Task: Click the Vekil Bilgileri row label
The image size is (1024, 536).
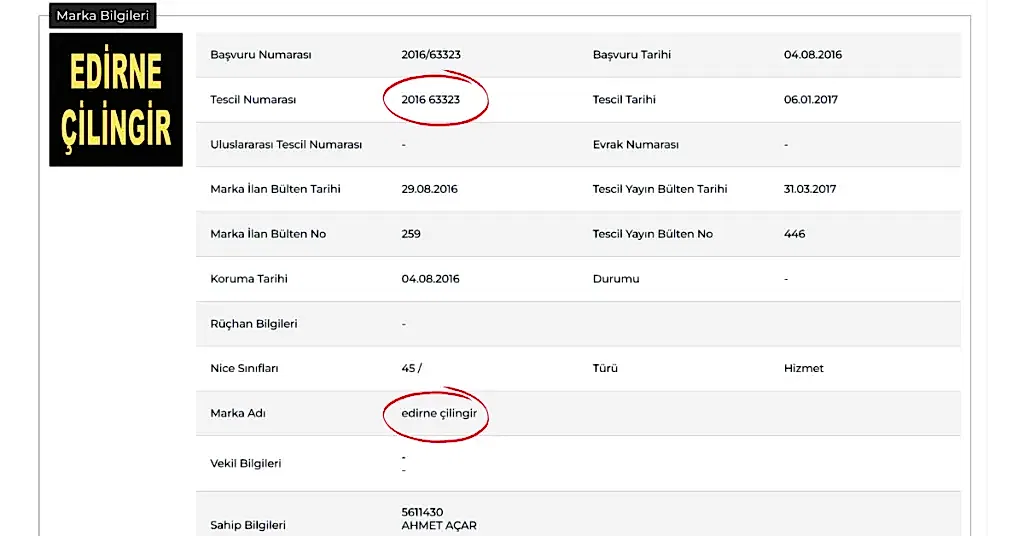Action: (x=245, y=463)
